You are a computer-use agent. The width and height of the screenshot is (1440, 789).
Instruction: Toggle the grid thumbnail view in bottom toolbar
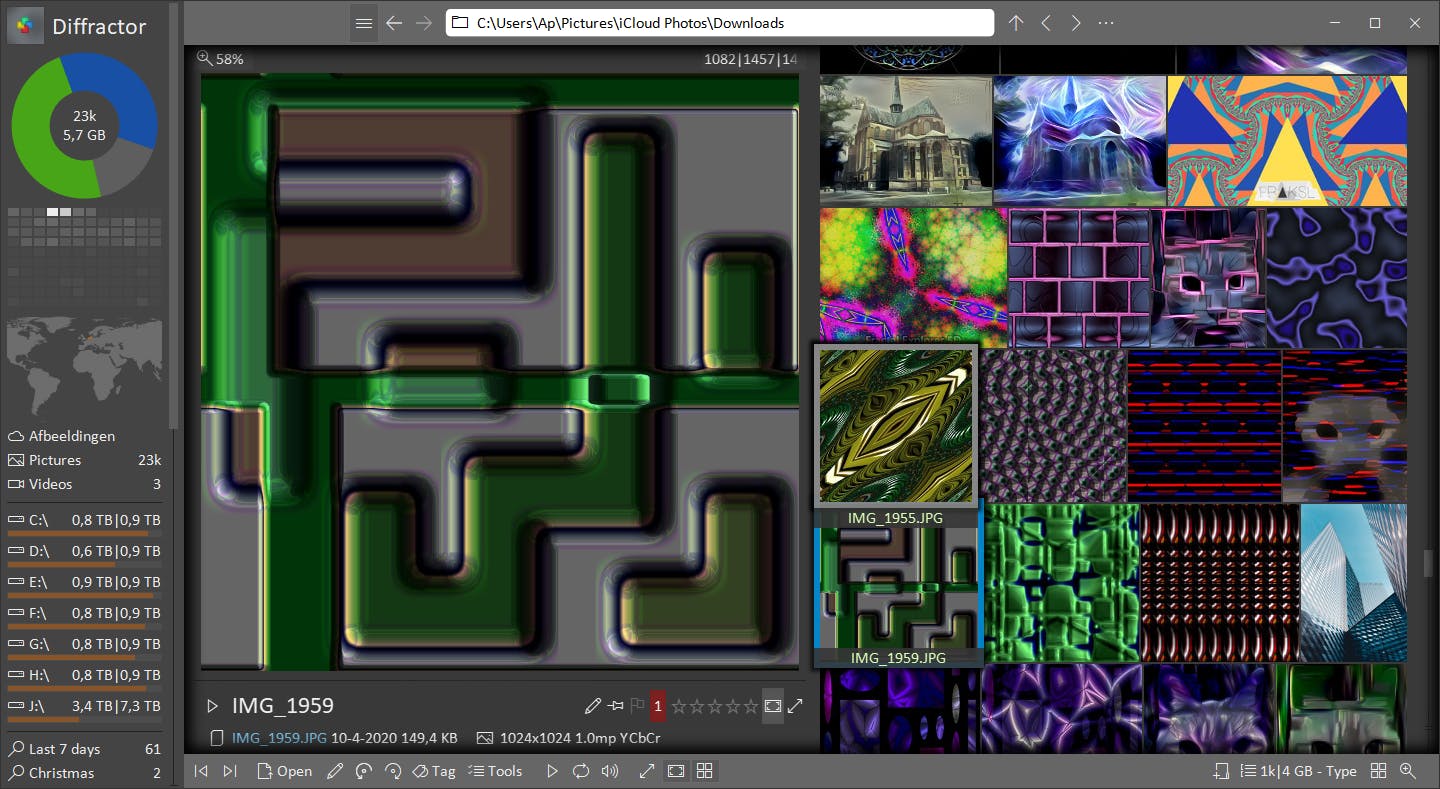click(705, 771)
